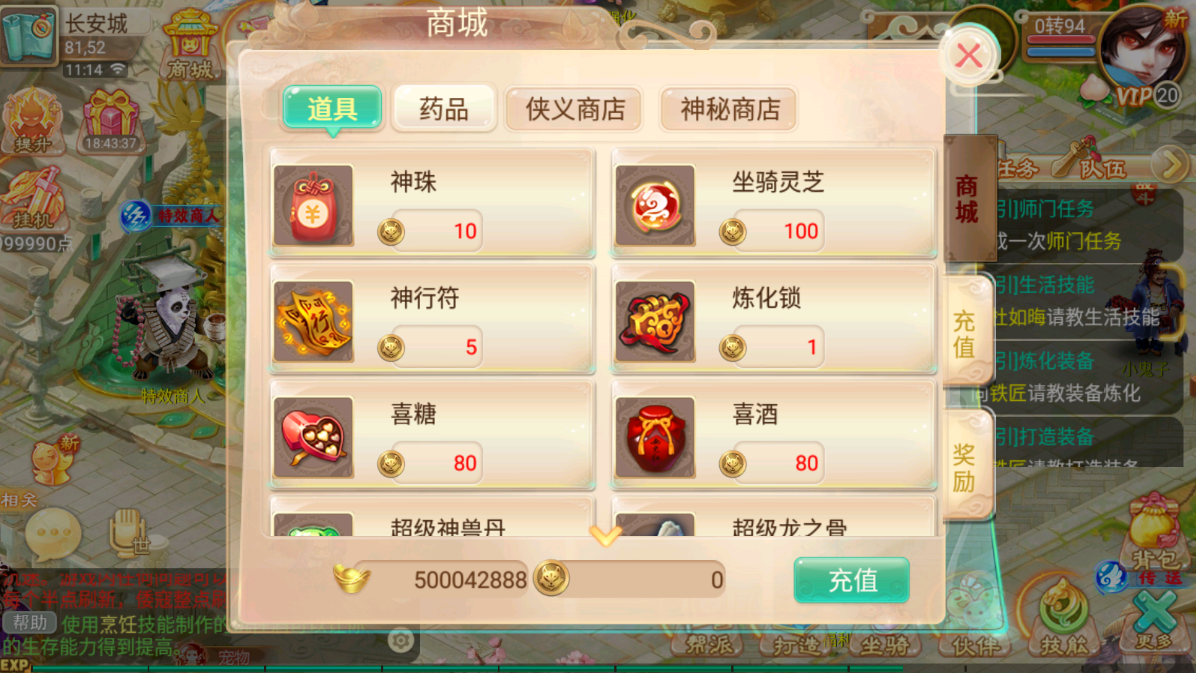Select the 喜酒 wine jar icon

point(655,437)
